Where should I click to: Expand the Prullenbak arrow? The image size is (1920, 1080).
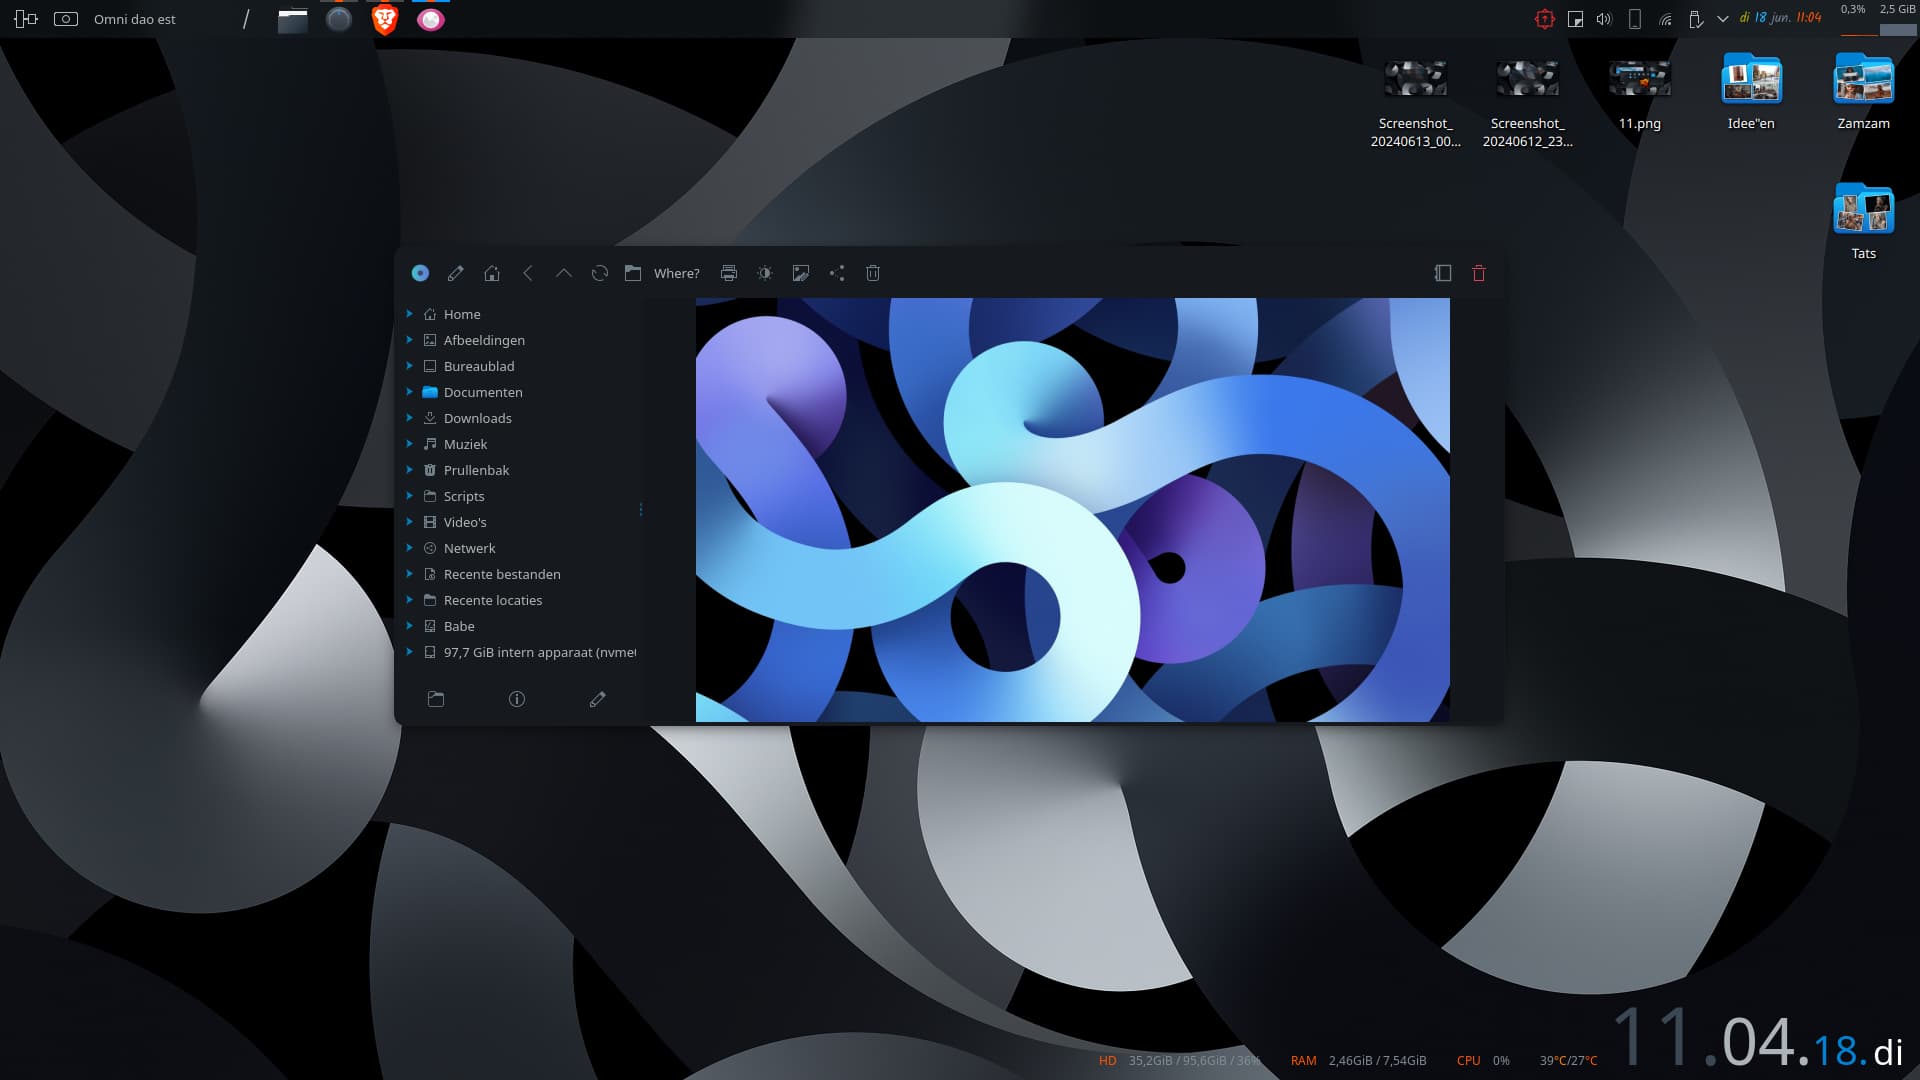click(x=409, y=470)
